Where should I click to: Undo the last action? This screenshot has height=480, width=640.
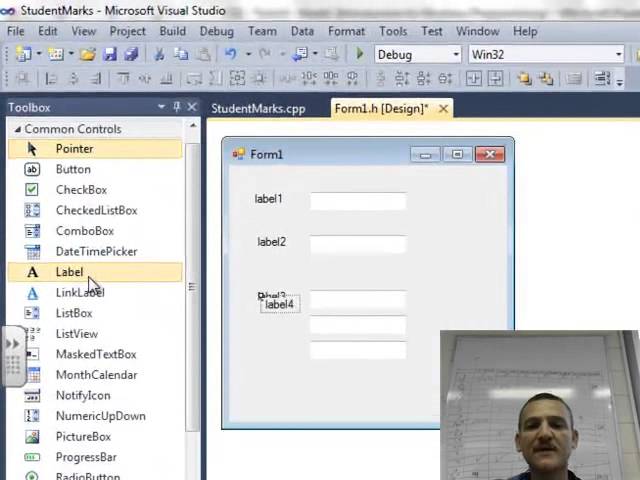coord(230,54)
